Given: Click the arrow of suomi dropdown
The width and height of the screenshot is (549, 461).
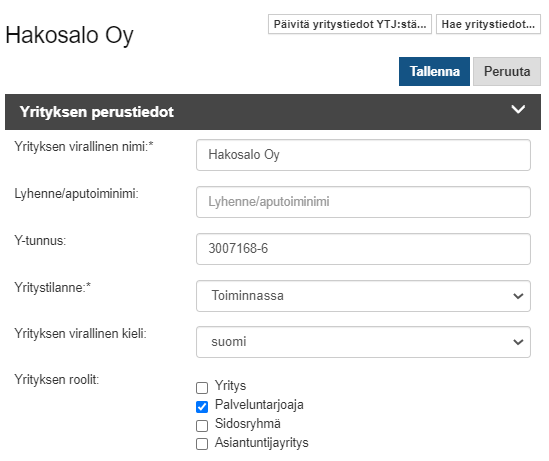Looking at the screenshot, I should tap(518, 342).
